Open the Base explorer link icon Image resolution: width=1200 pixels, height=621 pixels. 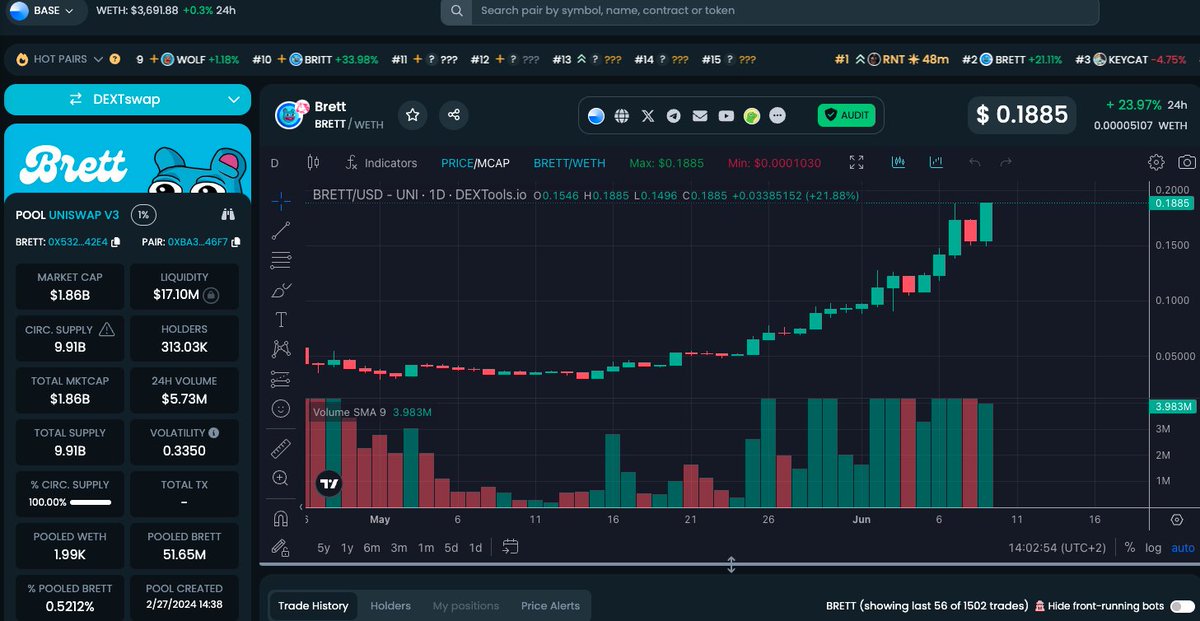(596, 116)
